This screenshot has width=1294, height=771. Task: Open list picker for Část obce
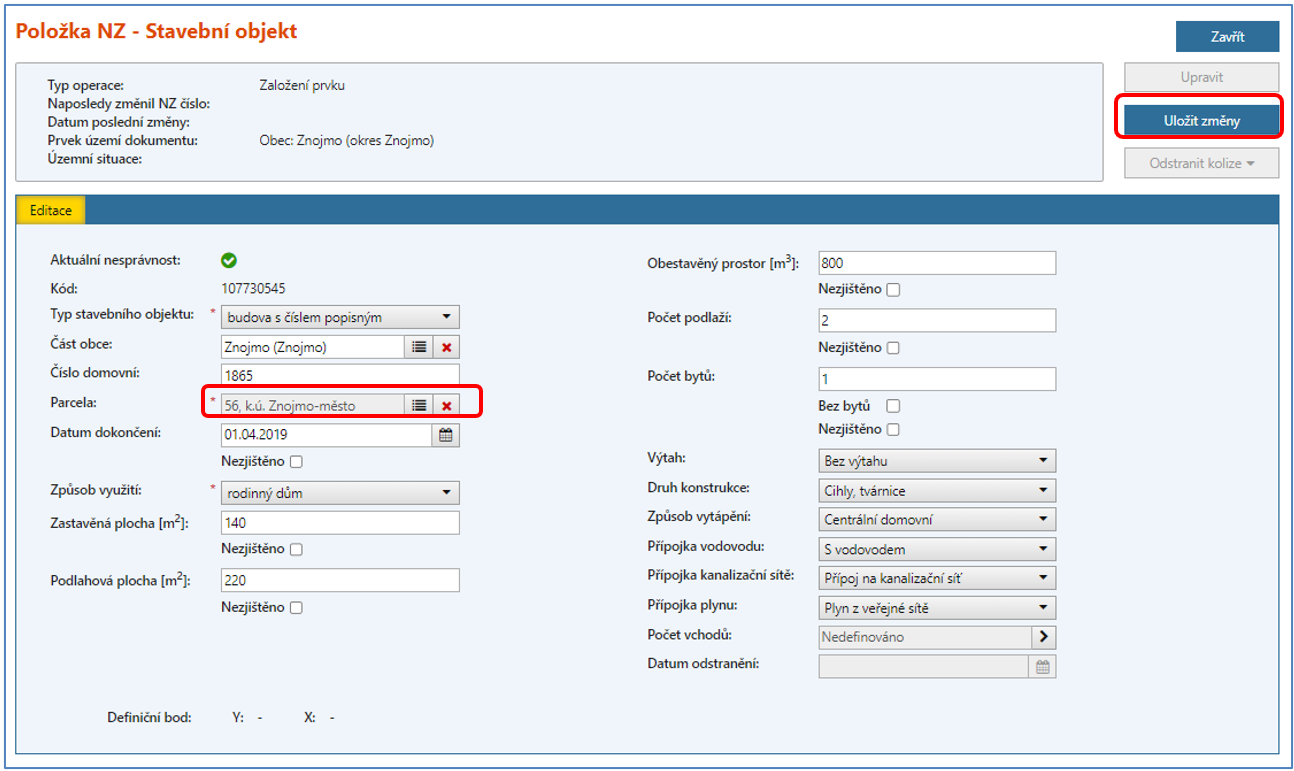tap(418, 347)
